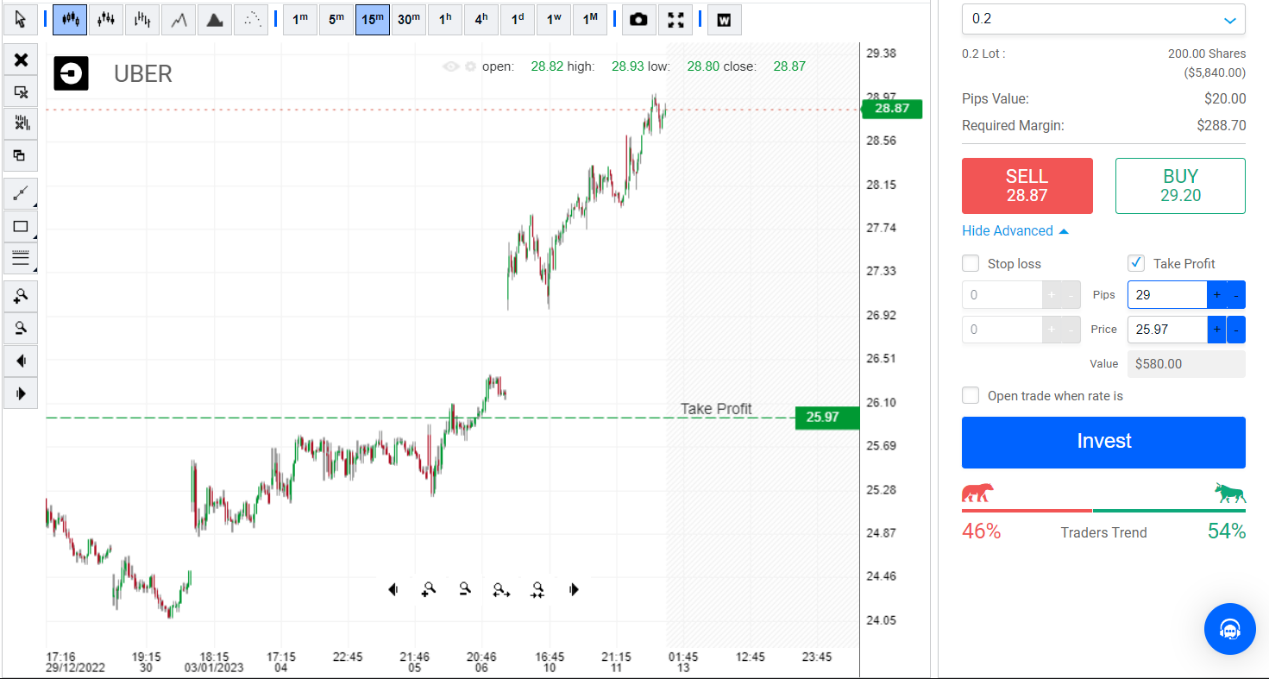Click the circle icon beside the eye icon
The image size is (1269, 679).
pyautogui.click(x=469, y=67)
